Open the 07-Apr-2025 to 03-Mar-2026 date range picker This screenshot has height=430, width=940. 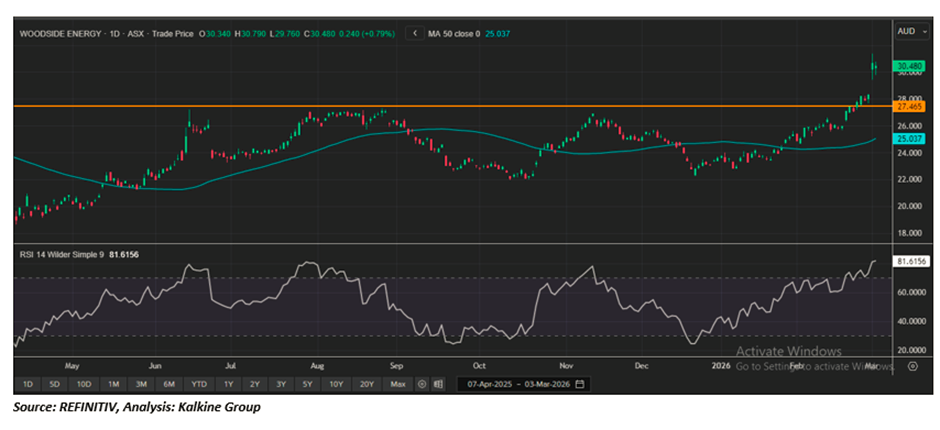click(x=518, y=384)
